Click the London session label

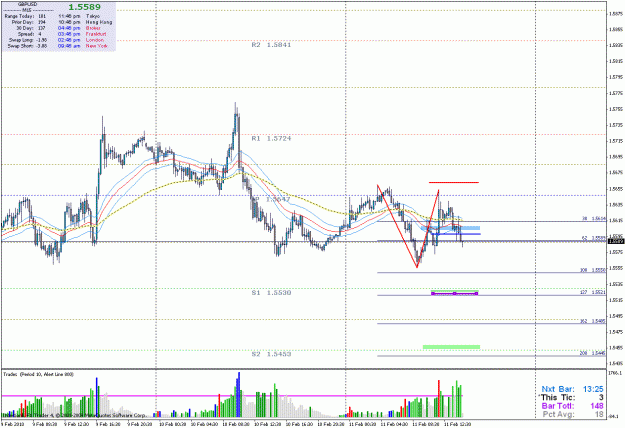(x=94, y=40)
